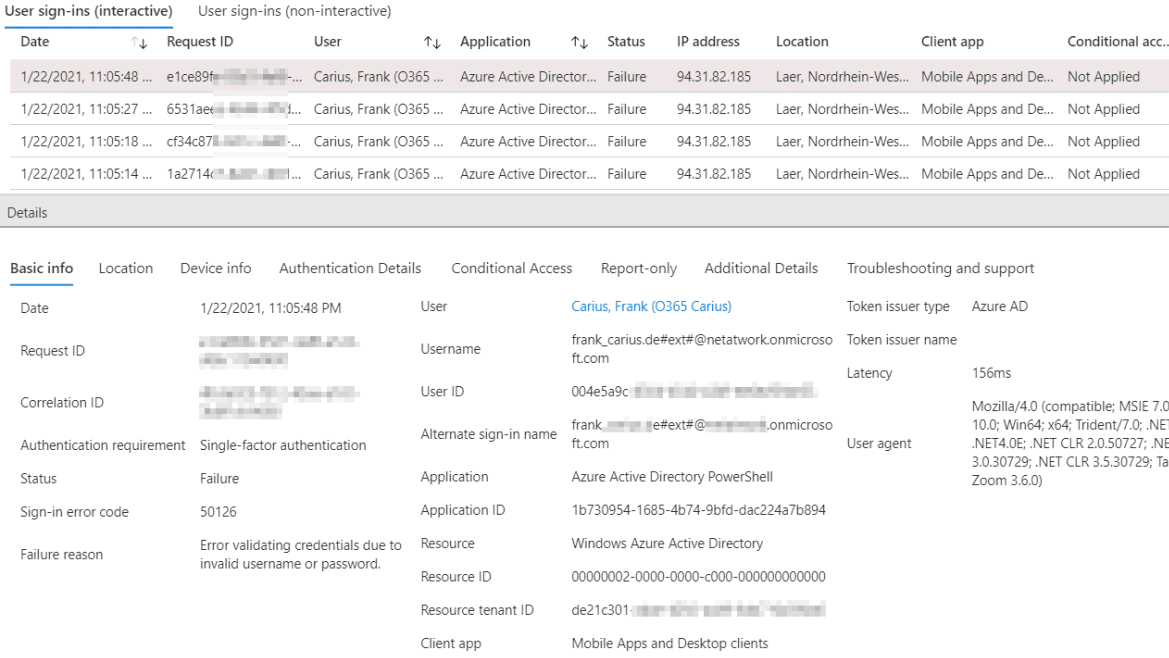Click the Location column header
This screenshot has width=1169, height=658.
(802, 42)
